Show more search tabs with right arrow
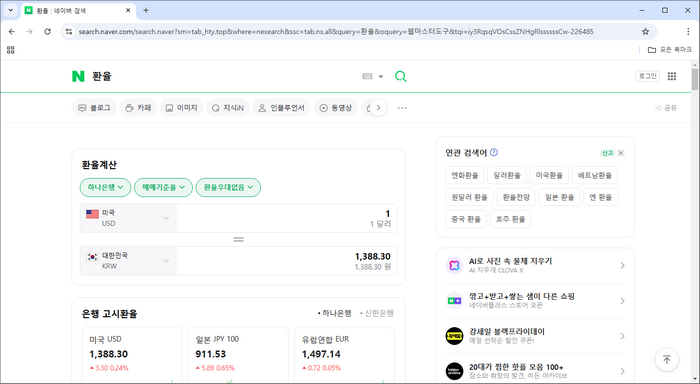 click(379, 108)
